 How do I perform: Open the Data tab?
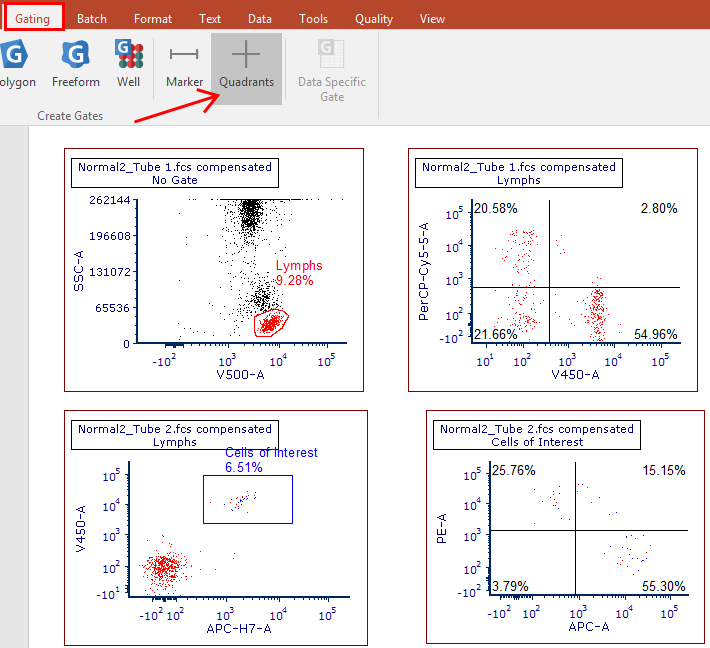tap(260, 18)
